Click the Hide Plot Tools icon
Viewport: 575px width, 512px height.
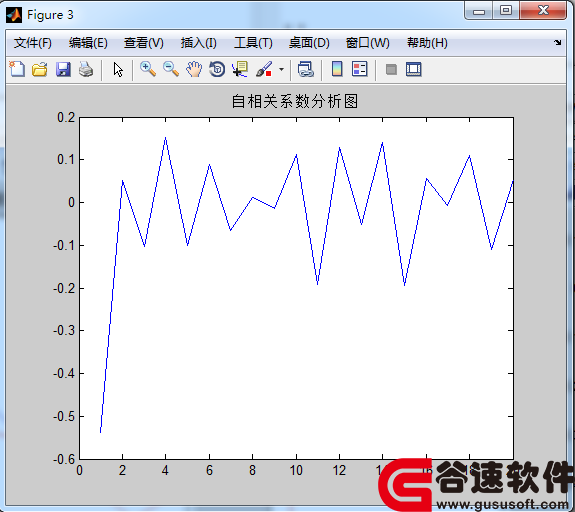point(391,69)
